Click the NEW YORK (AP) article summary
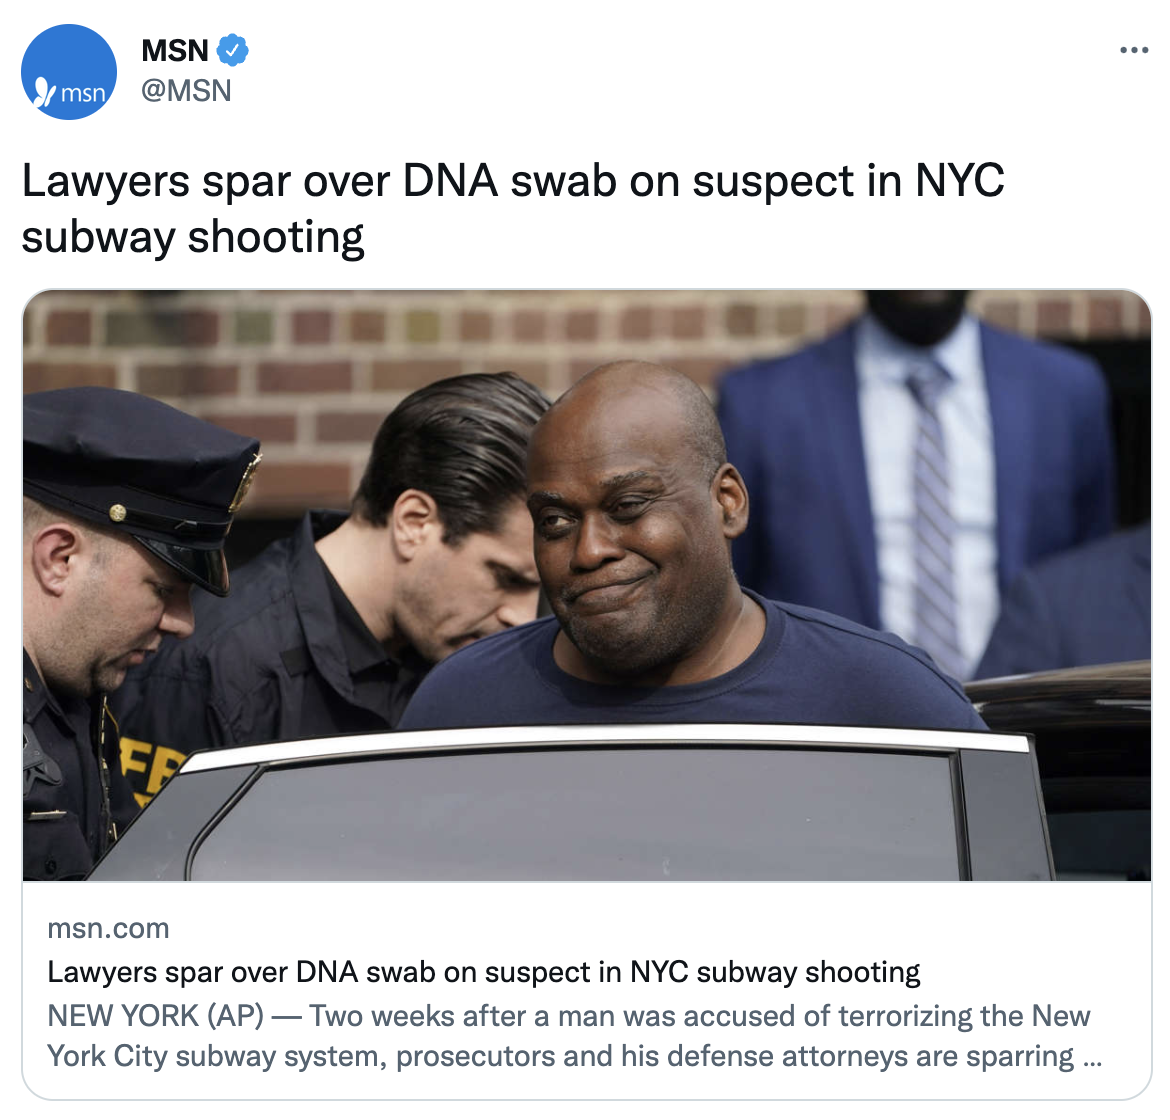 pos(575,1036)
